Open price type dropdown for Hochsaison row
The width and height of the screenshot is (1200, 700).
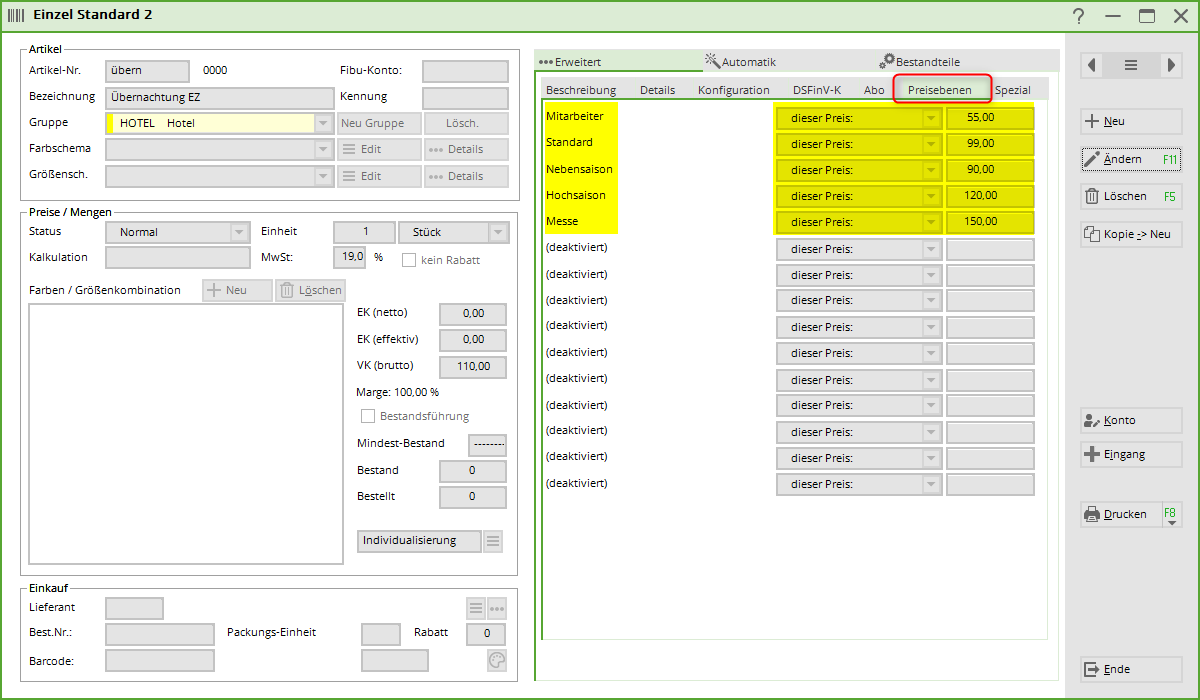pyautogui.click(x=931, y=196)
